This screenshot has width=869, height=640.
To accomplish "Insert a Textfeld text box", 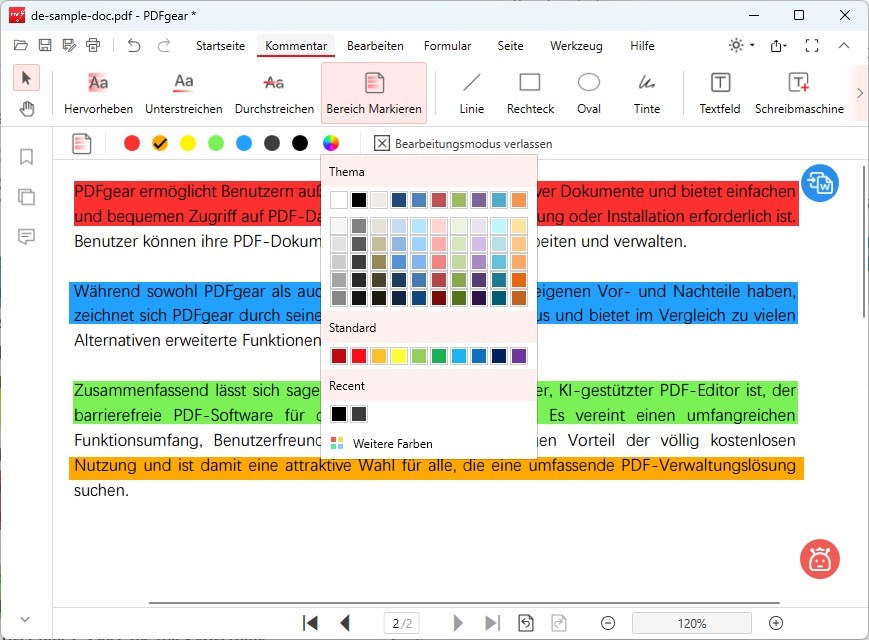I will tap(719, 93).
